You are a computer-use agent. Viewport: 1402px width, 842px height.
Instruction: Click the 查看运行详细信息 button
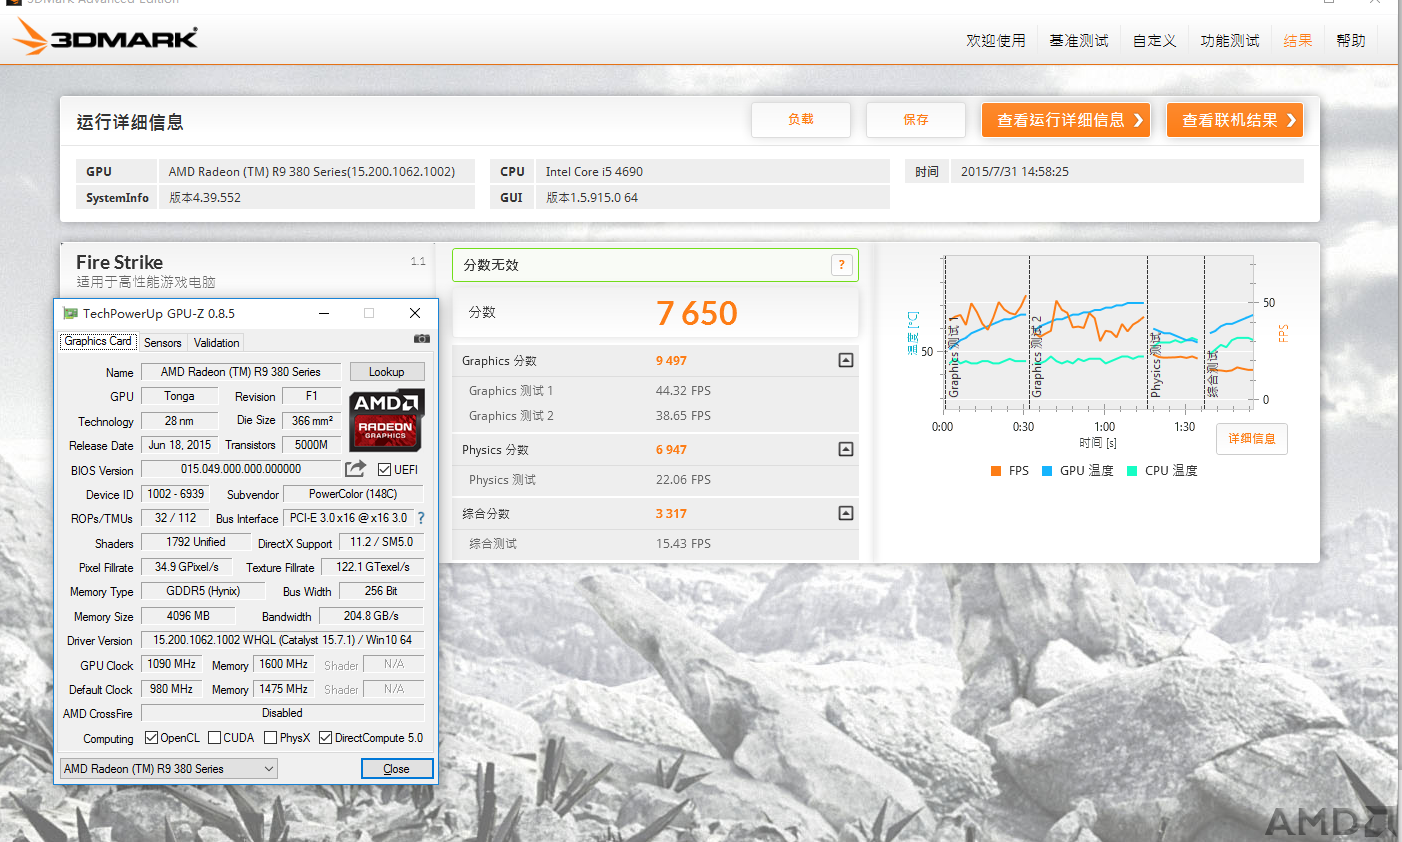click(x=1066, y=120)
